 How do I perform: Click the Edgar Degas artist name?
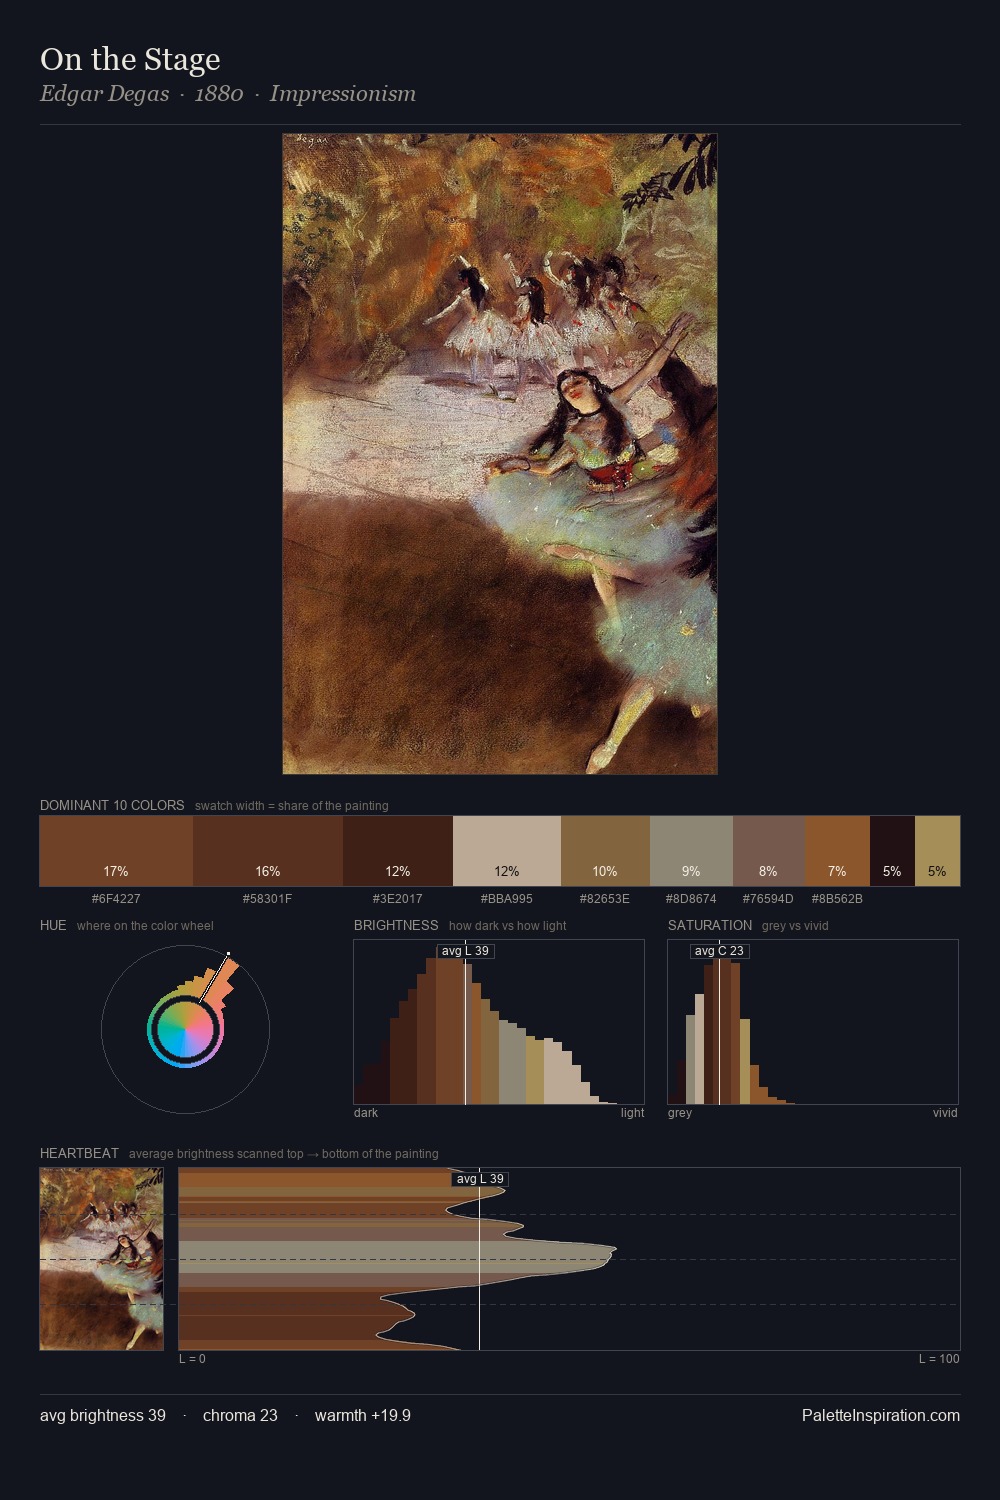pyautogui.click(x=105, y=94)
